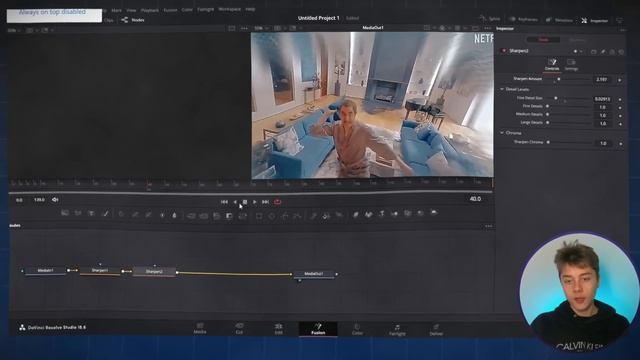Toggle the Nodes panel button
Viewport: 640px width, 360px height.
(133, 20)
